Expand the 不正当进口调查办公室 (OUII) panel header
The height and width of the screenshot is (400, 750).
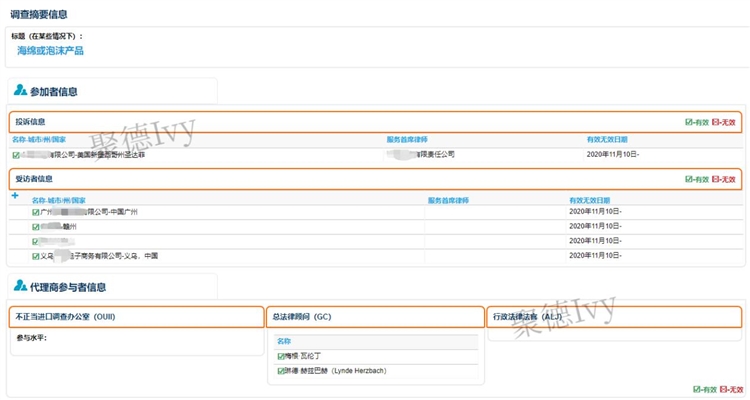pyautogui.click(x=136, y=317)
